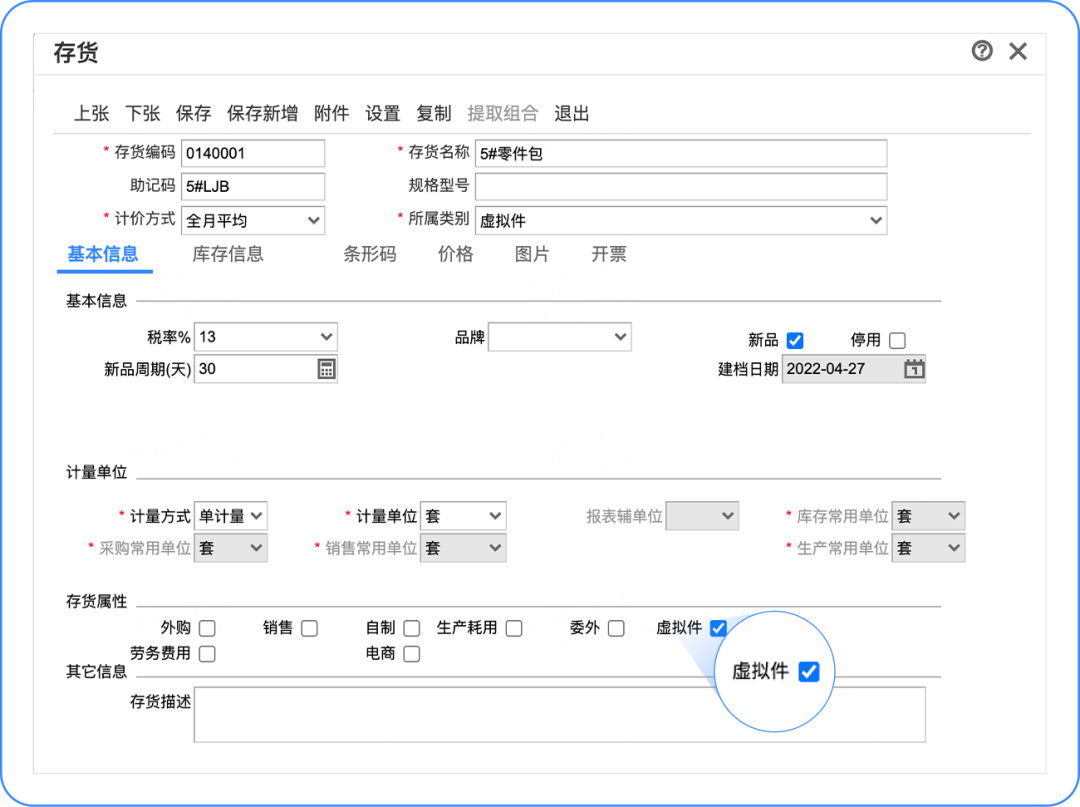Select 复制 in the toolbar
The height and width of the screenshot is (807, 1080).
pyautogui.click(x=433, y=113)
